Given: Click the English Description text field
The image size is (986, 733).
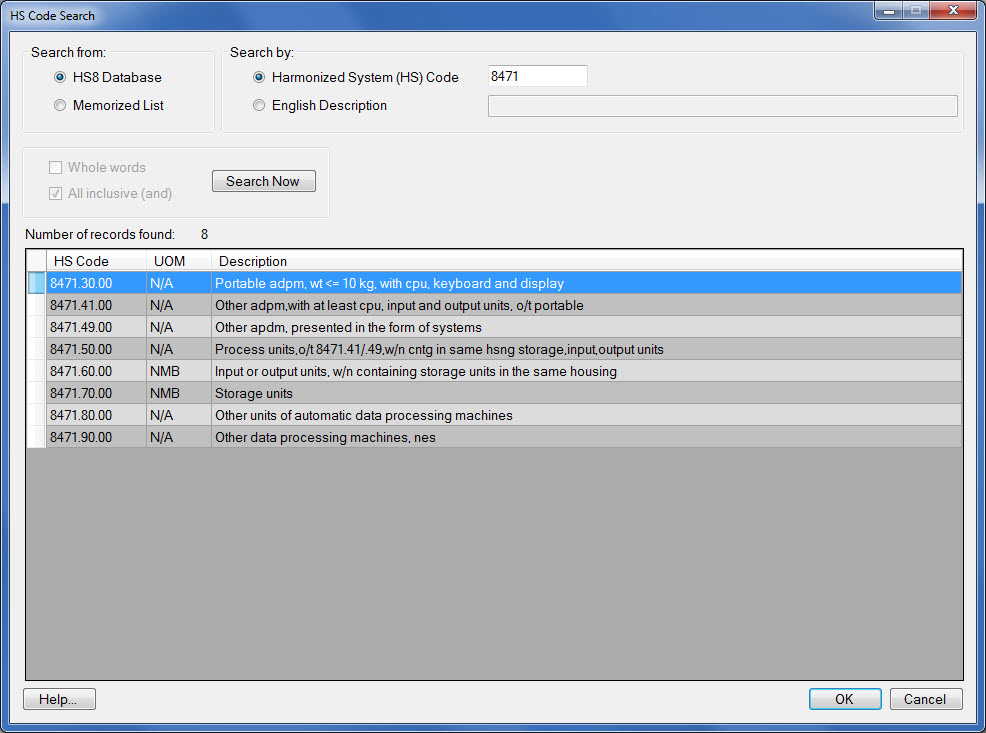Looking at the screenshot, I should [722, 106].
